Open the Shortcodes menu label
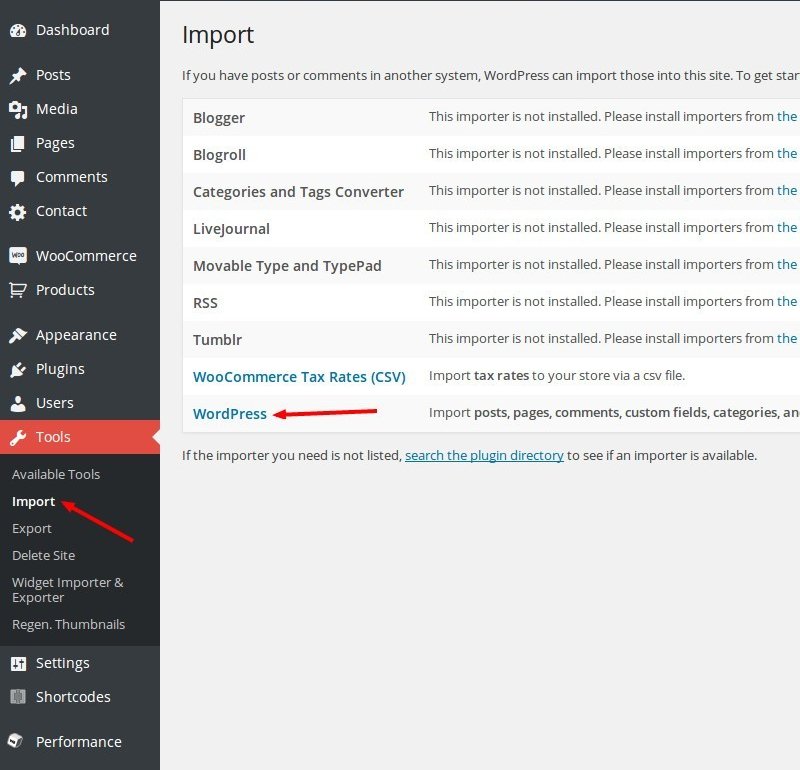 [x=73, y=697]
